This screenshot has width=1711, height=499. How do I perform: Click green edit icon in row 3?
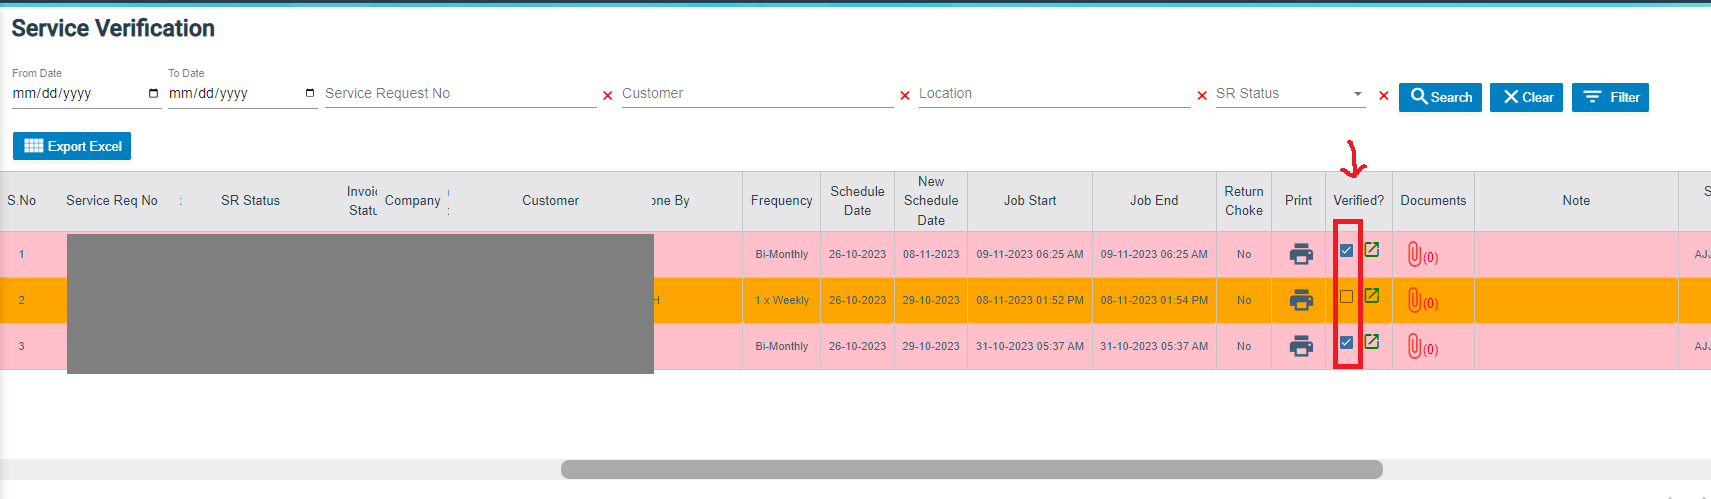click(x=1372, y=342)
